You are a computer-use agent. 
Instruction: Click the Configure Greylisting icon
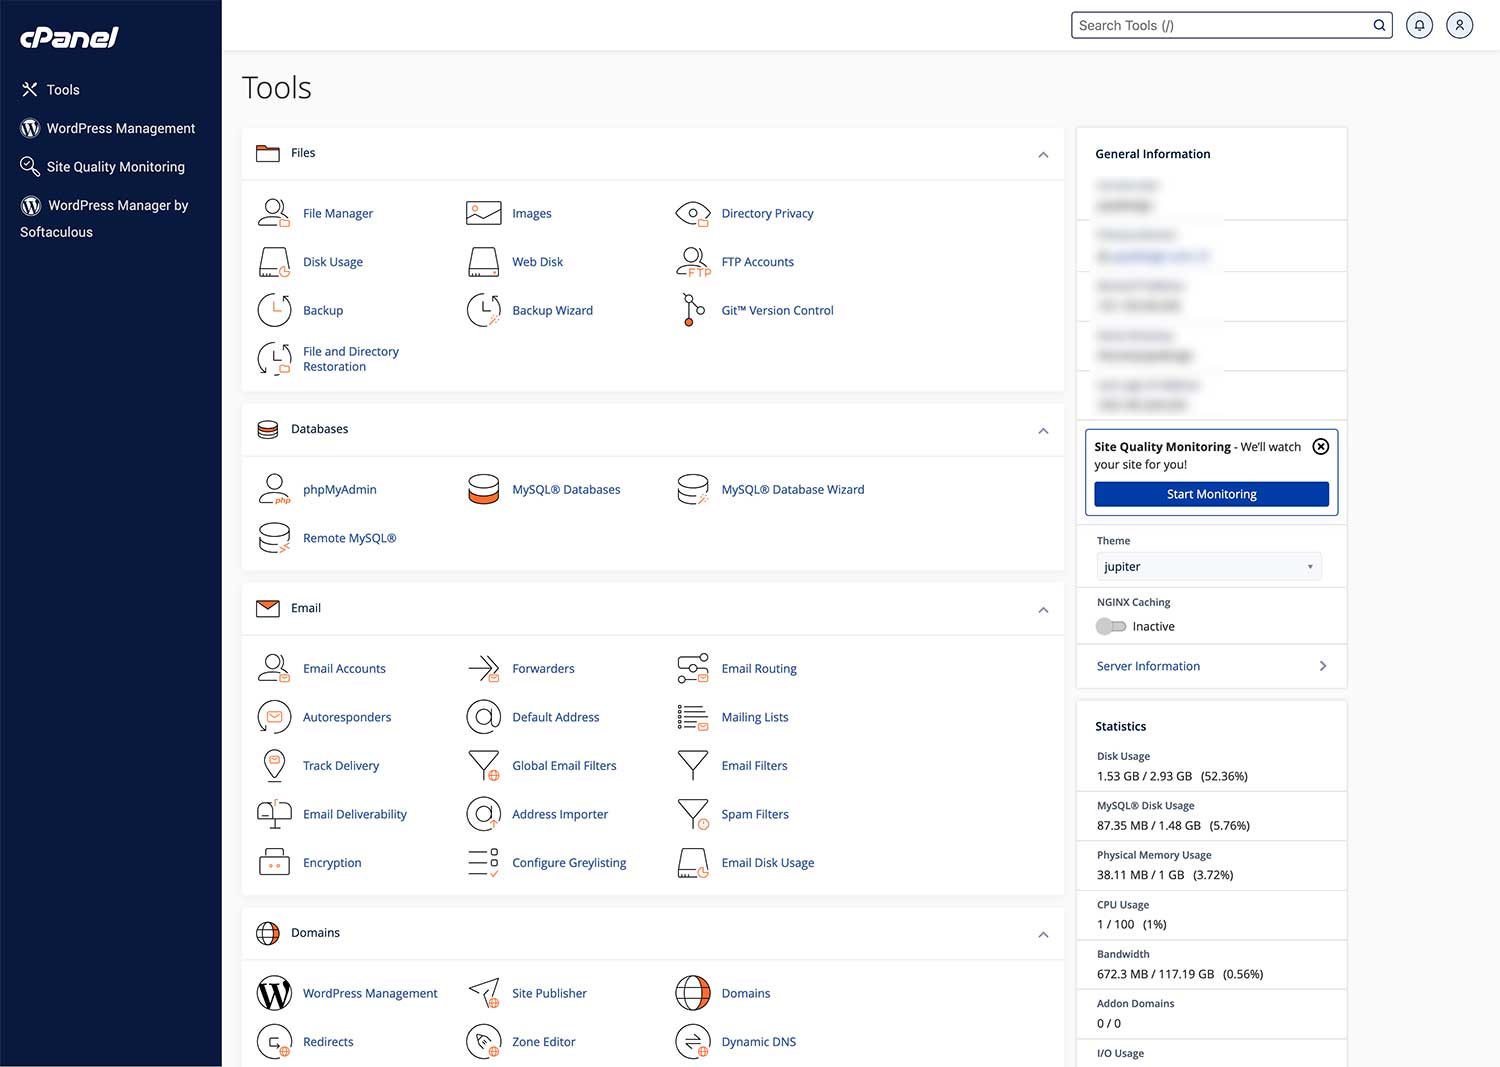(483, 863)
